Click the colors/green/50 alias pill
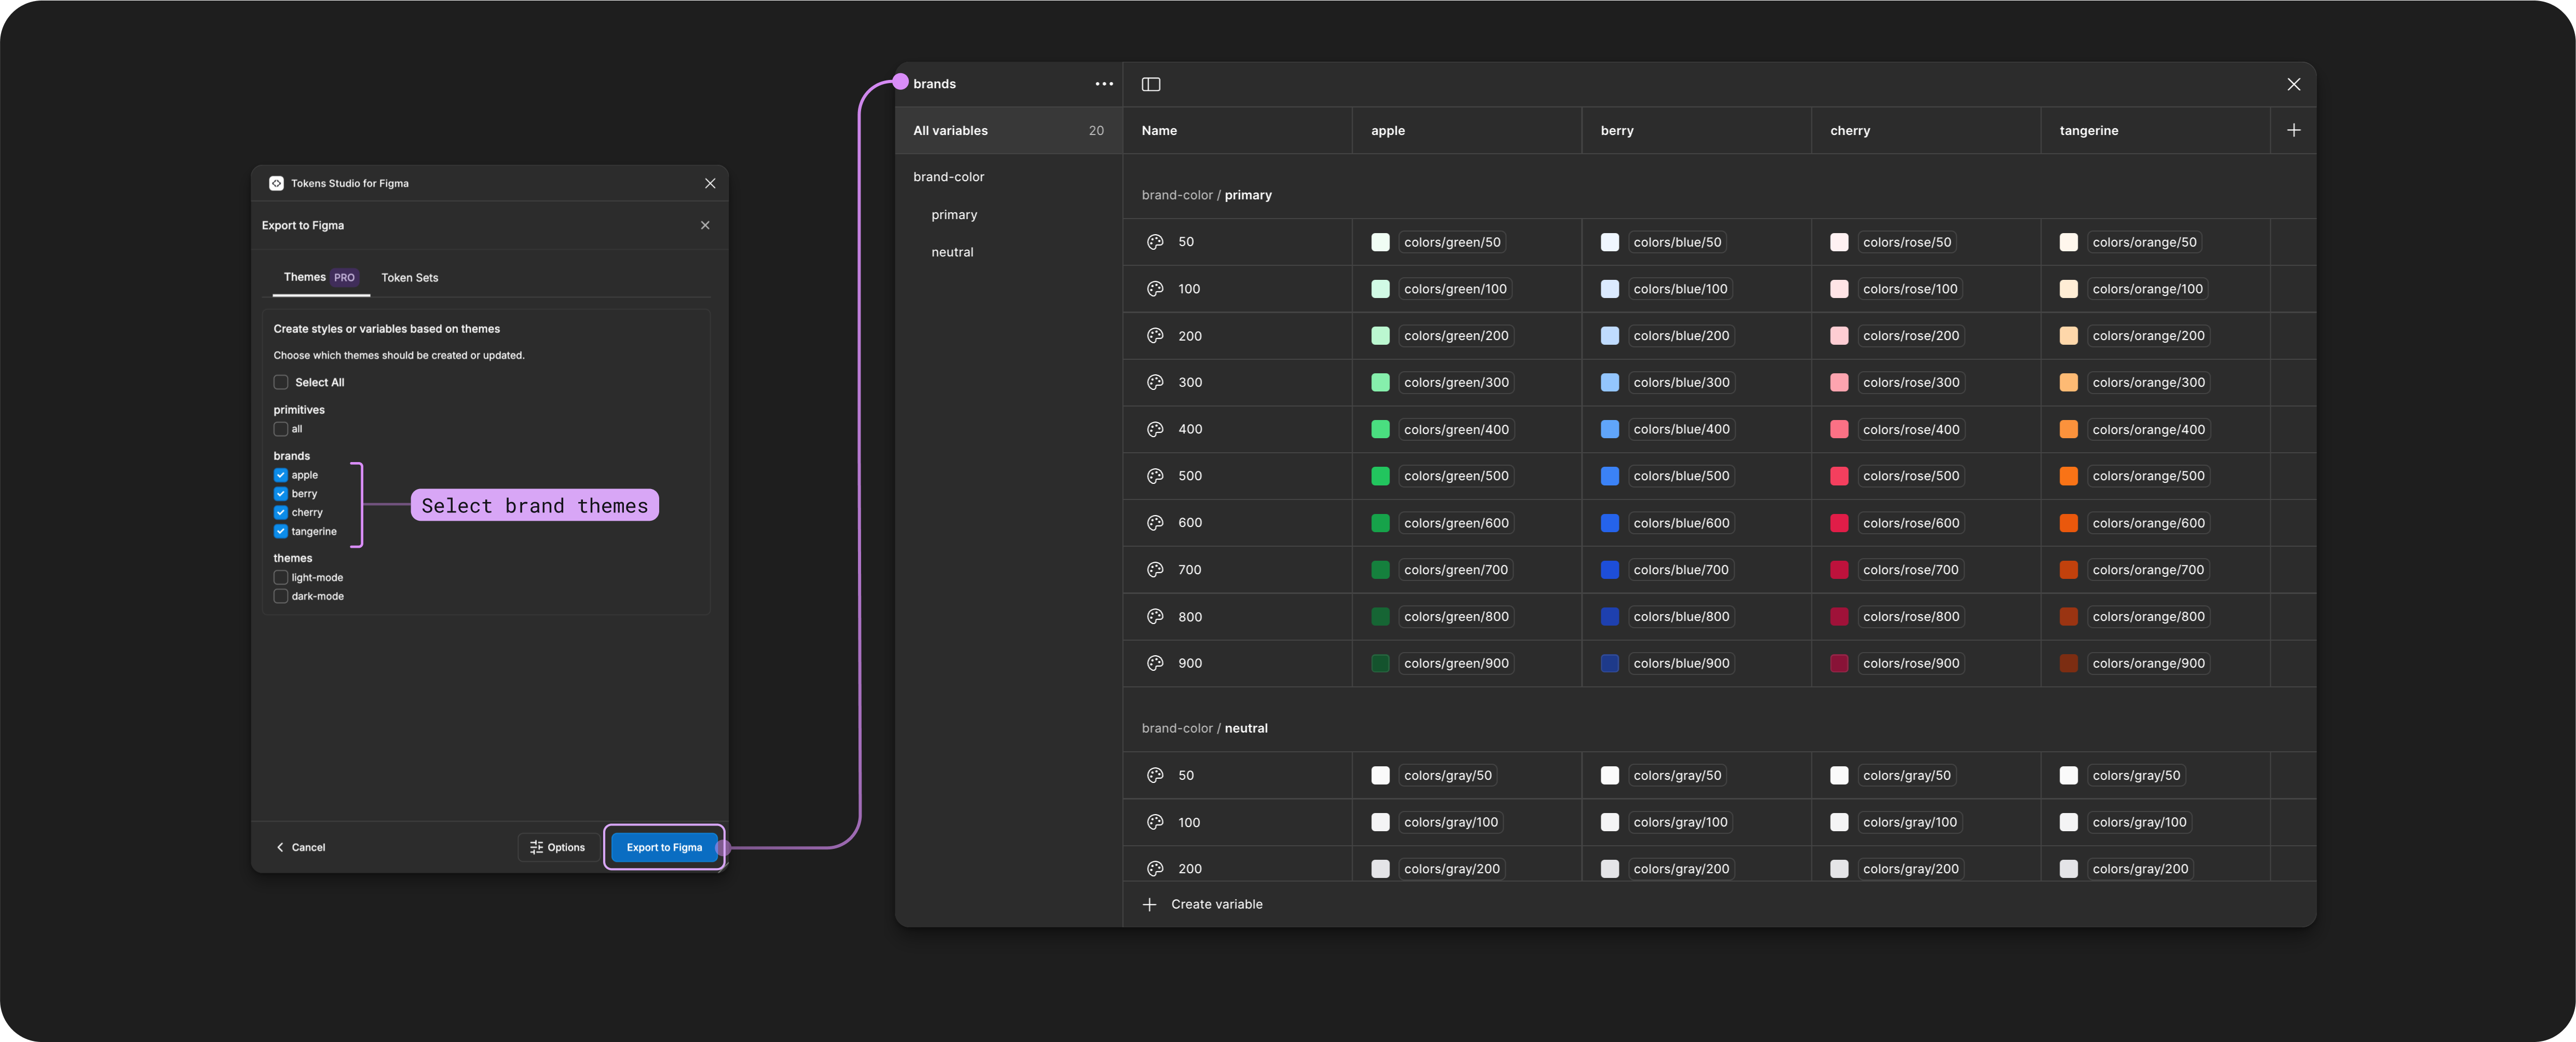Viewport: 2576px width, 1042px height. pos(1452,242)
